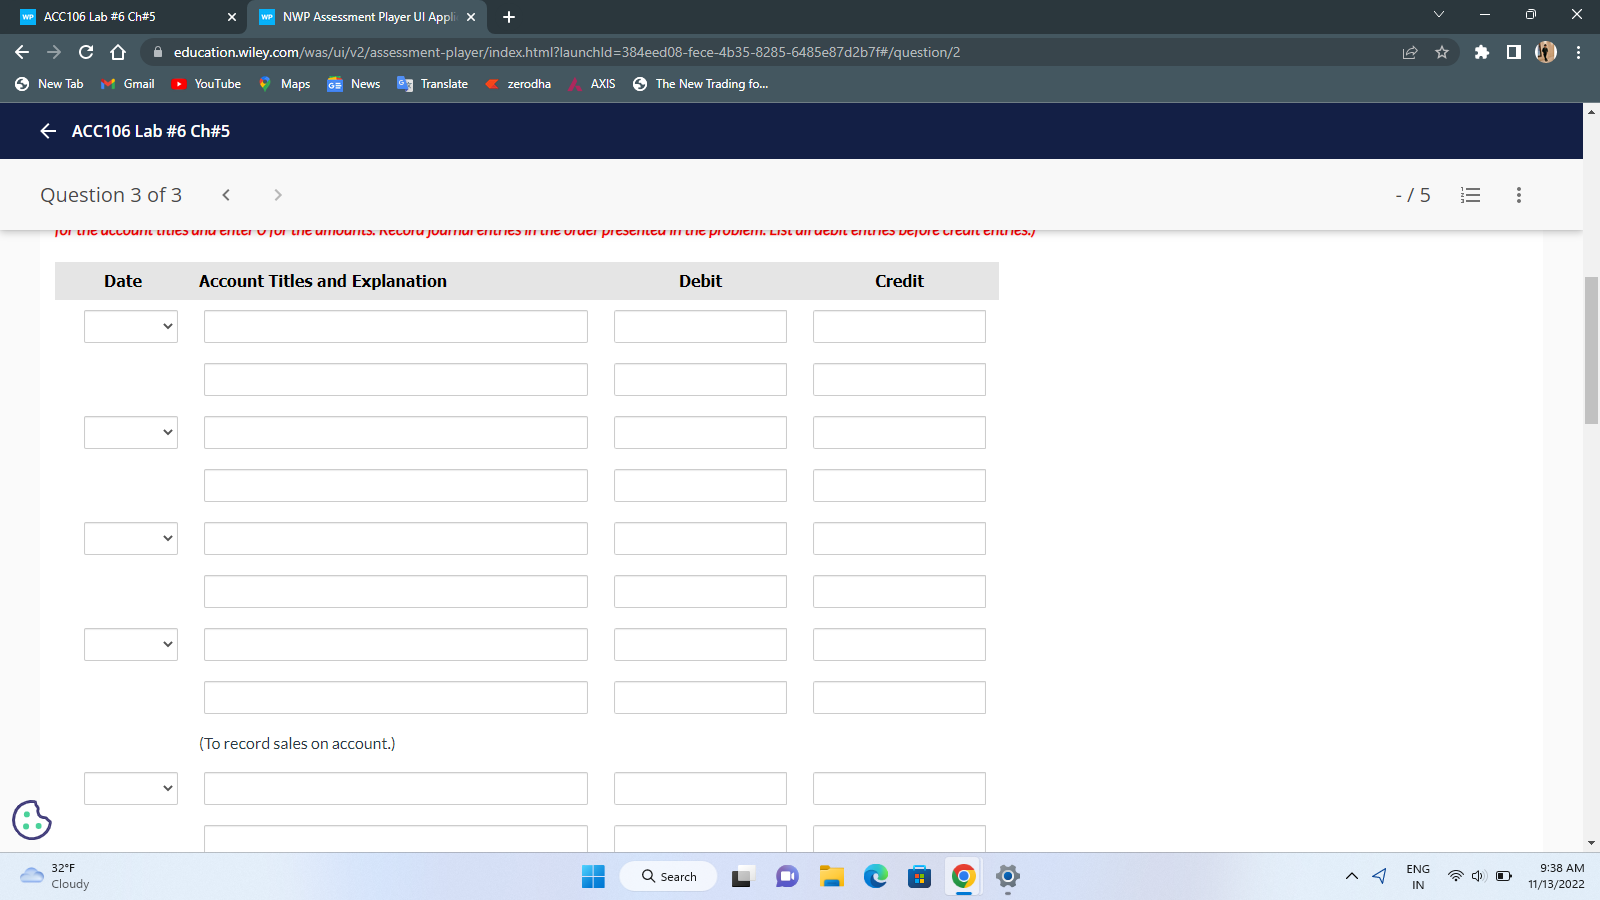Screen dimensions: 1600x900
Task: Bookmark the page with the star icon
Action: click(1443, 52)
